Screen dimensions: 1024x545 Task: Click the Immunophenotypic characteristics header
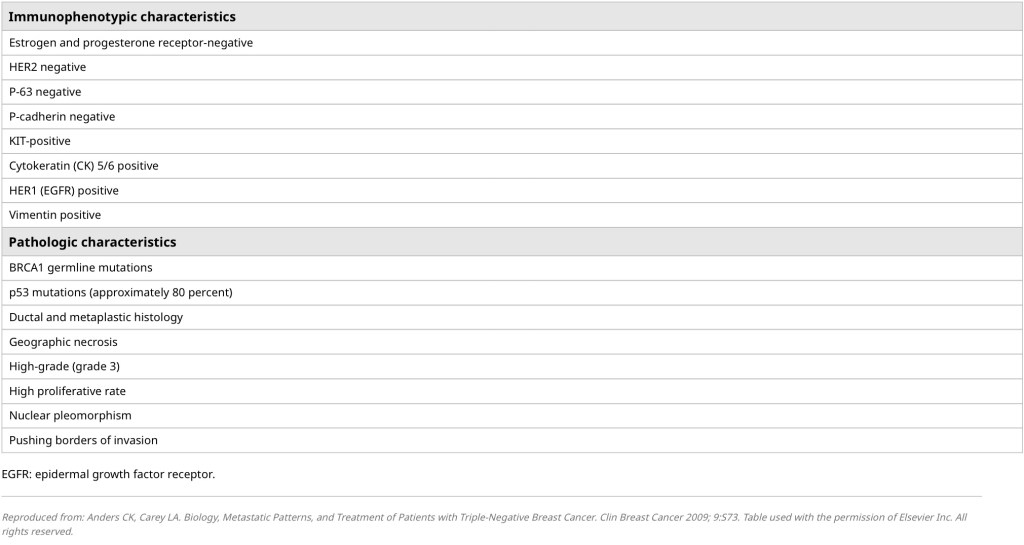pyautogui.click(x=122, y=17)
